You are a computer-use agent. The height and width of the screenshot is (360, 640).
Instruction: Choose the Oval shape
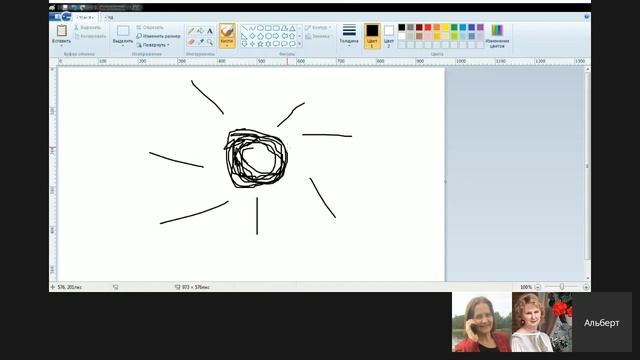[260, 28]
